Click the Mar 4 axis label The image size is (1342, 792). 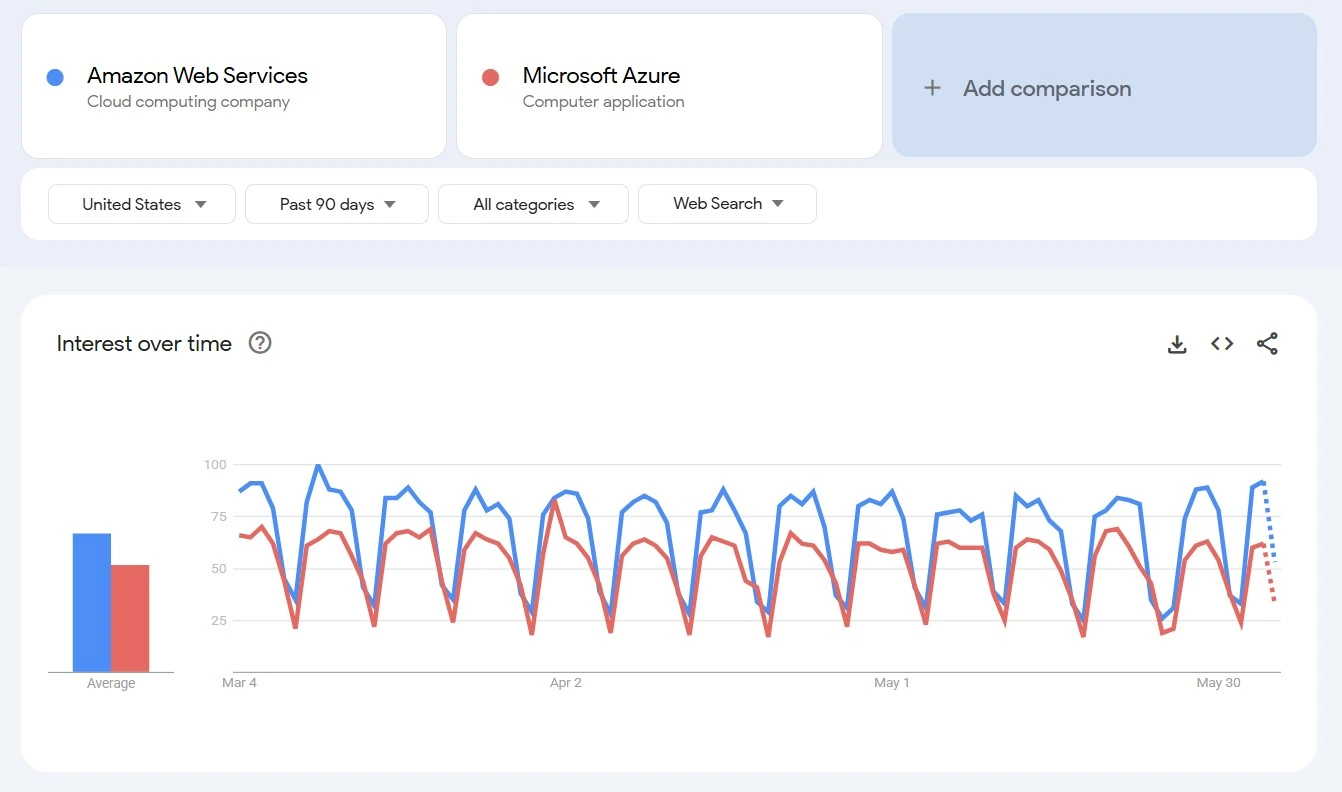coord(239,683)
